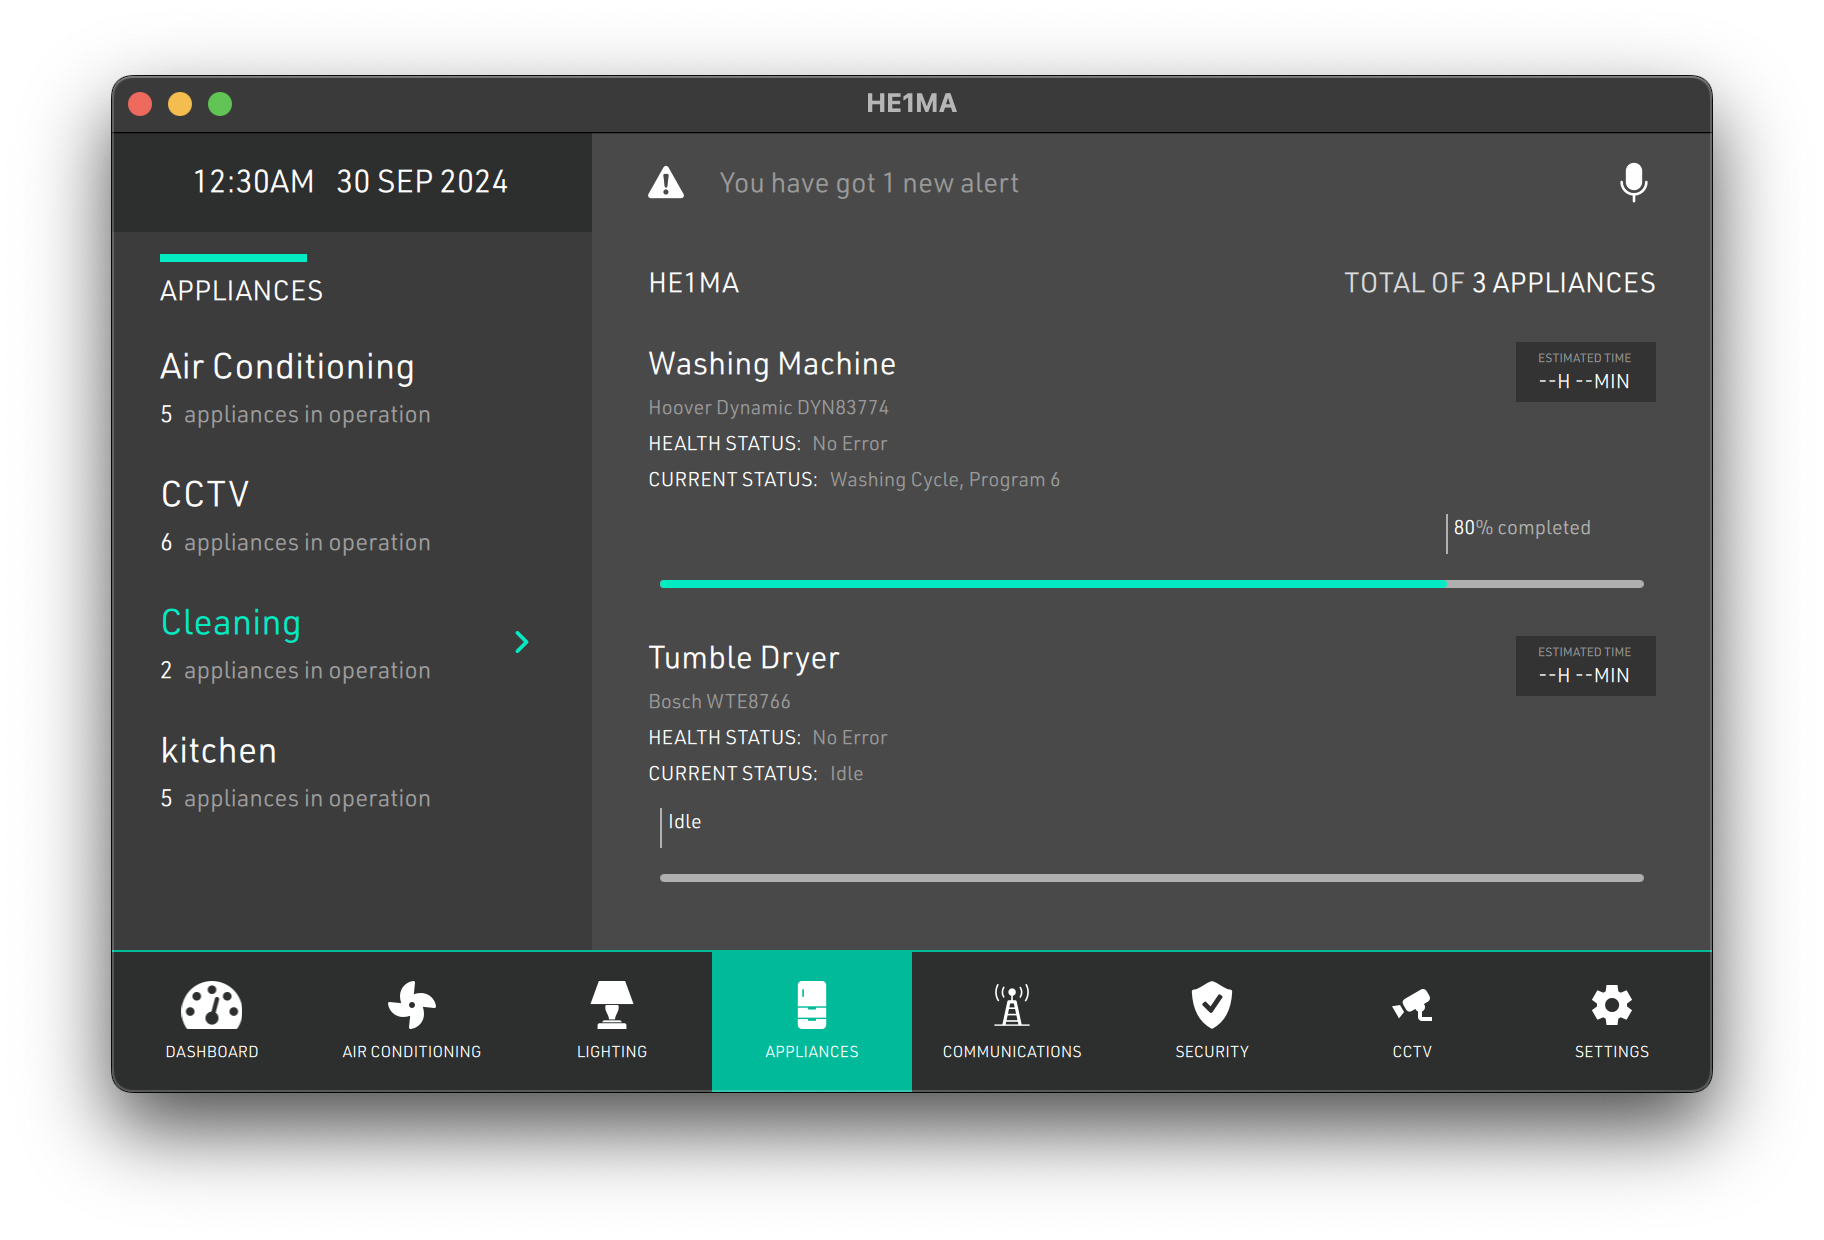Screen dimensions: 1824x1240
Task: Click '2 appliances in operation' under Cleaning
Action: pyautogui.click(x=295, y=671)
